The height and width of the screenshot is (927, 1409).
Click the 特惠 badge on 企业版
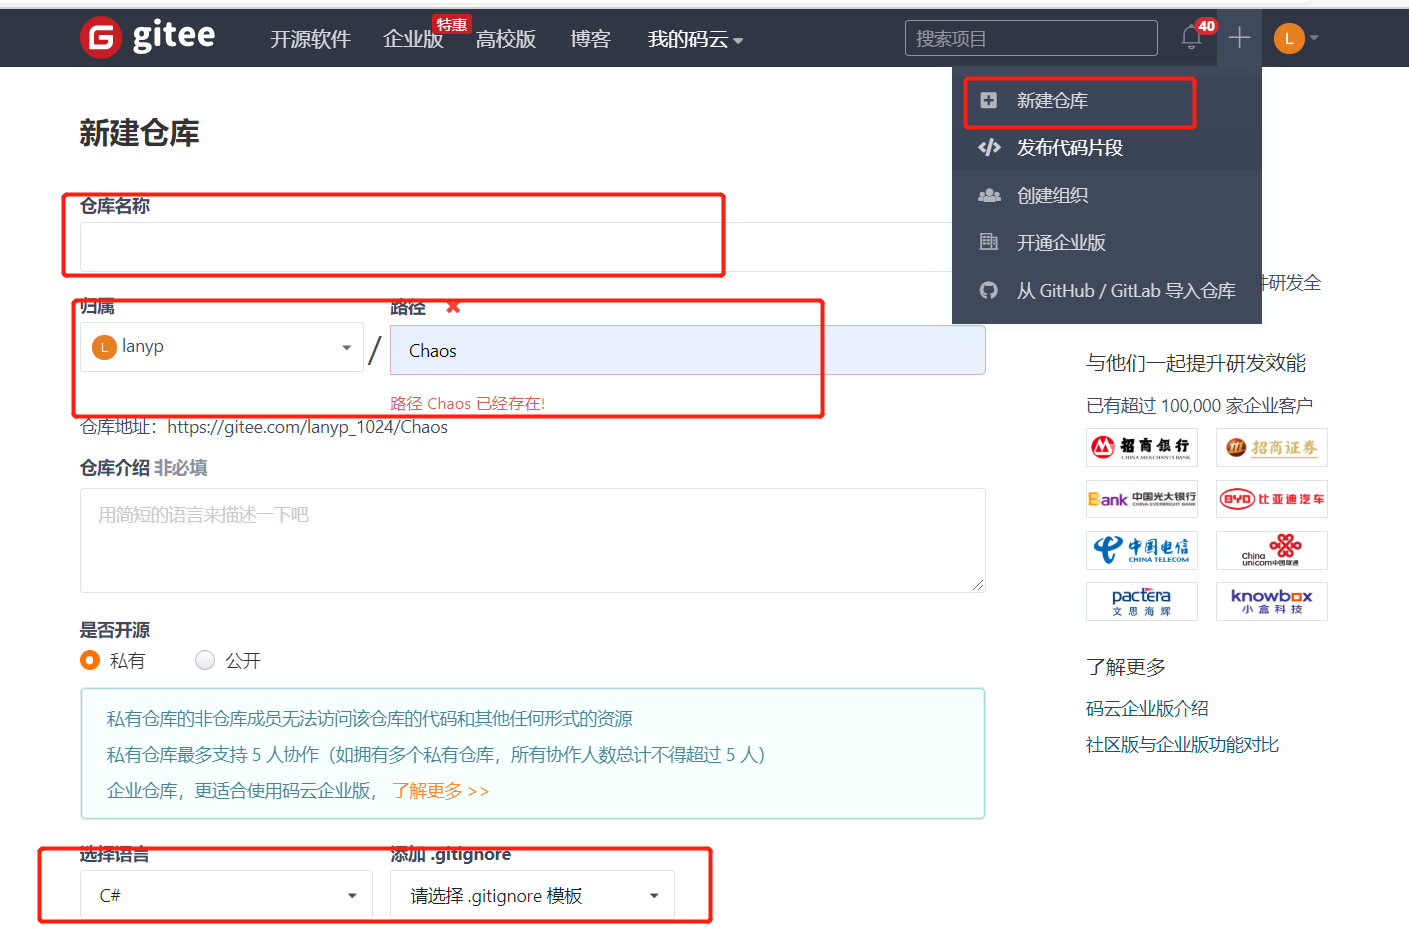[451, 24]
